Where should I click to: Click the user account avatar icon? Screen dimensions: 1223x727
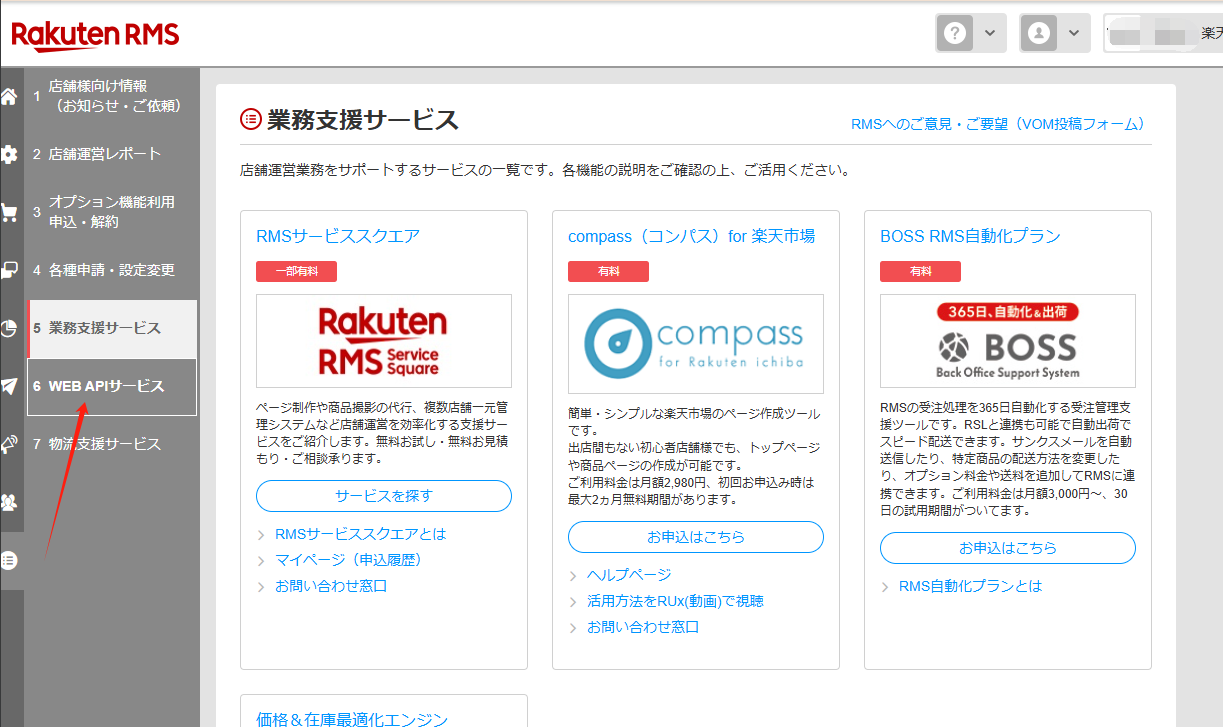(x=1040, y=33)
